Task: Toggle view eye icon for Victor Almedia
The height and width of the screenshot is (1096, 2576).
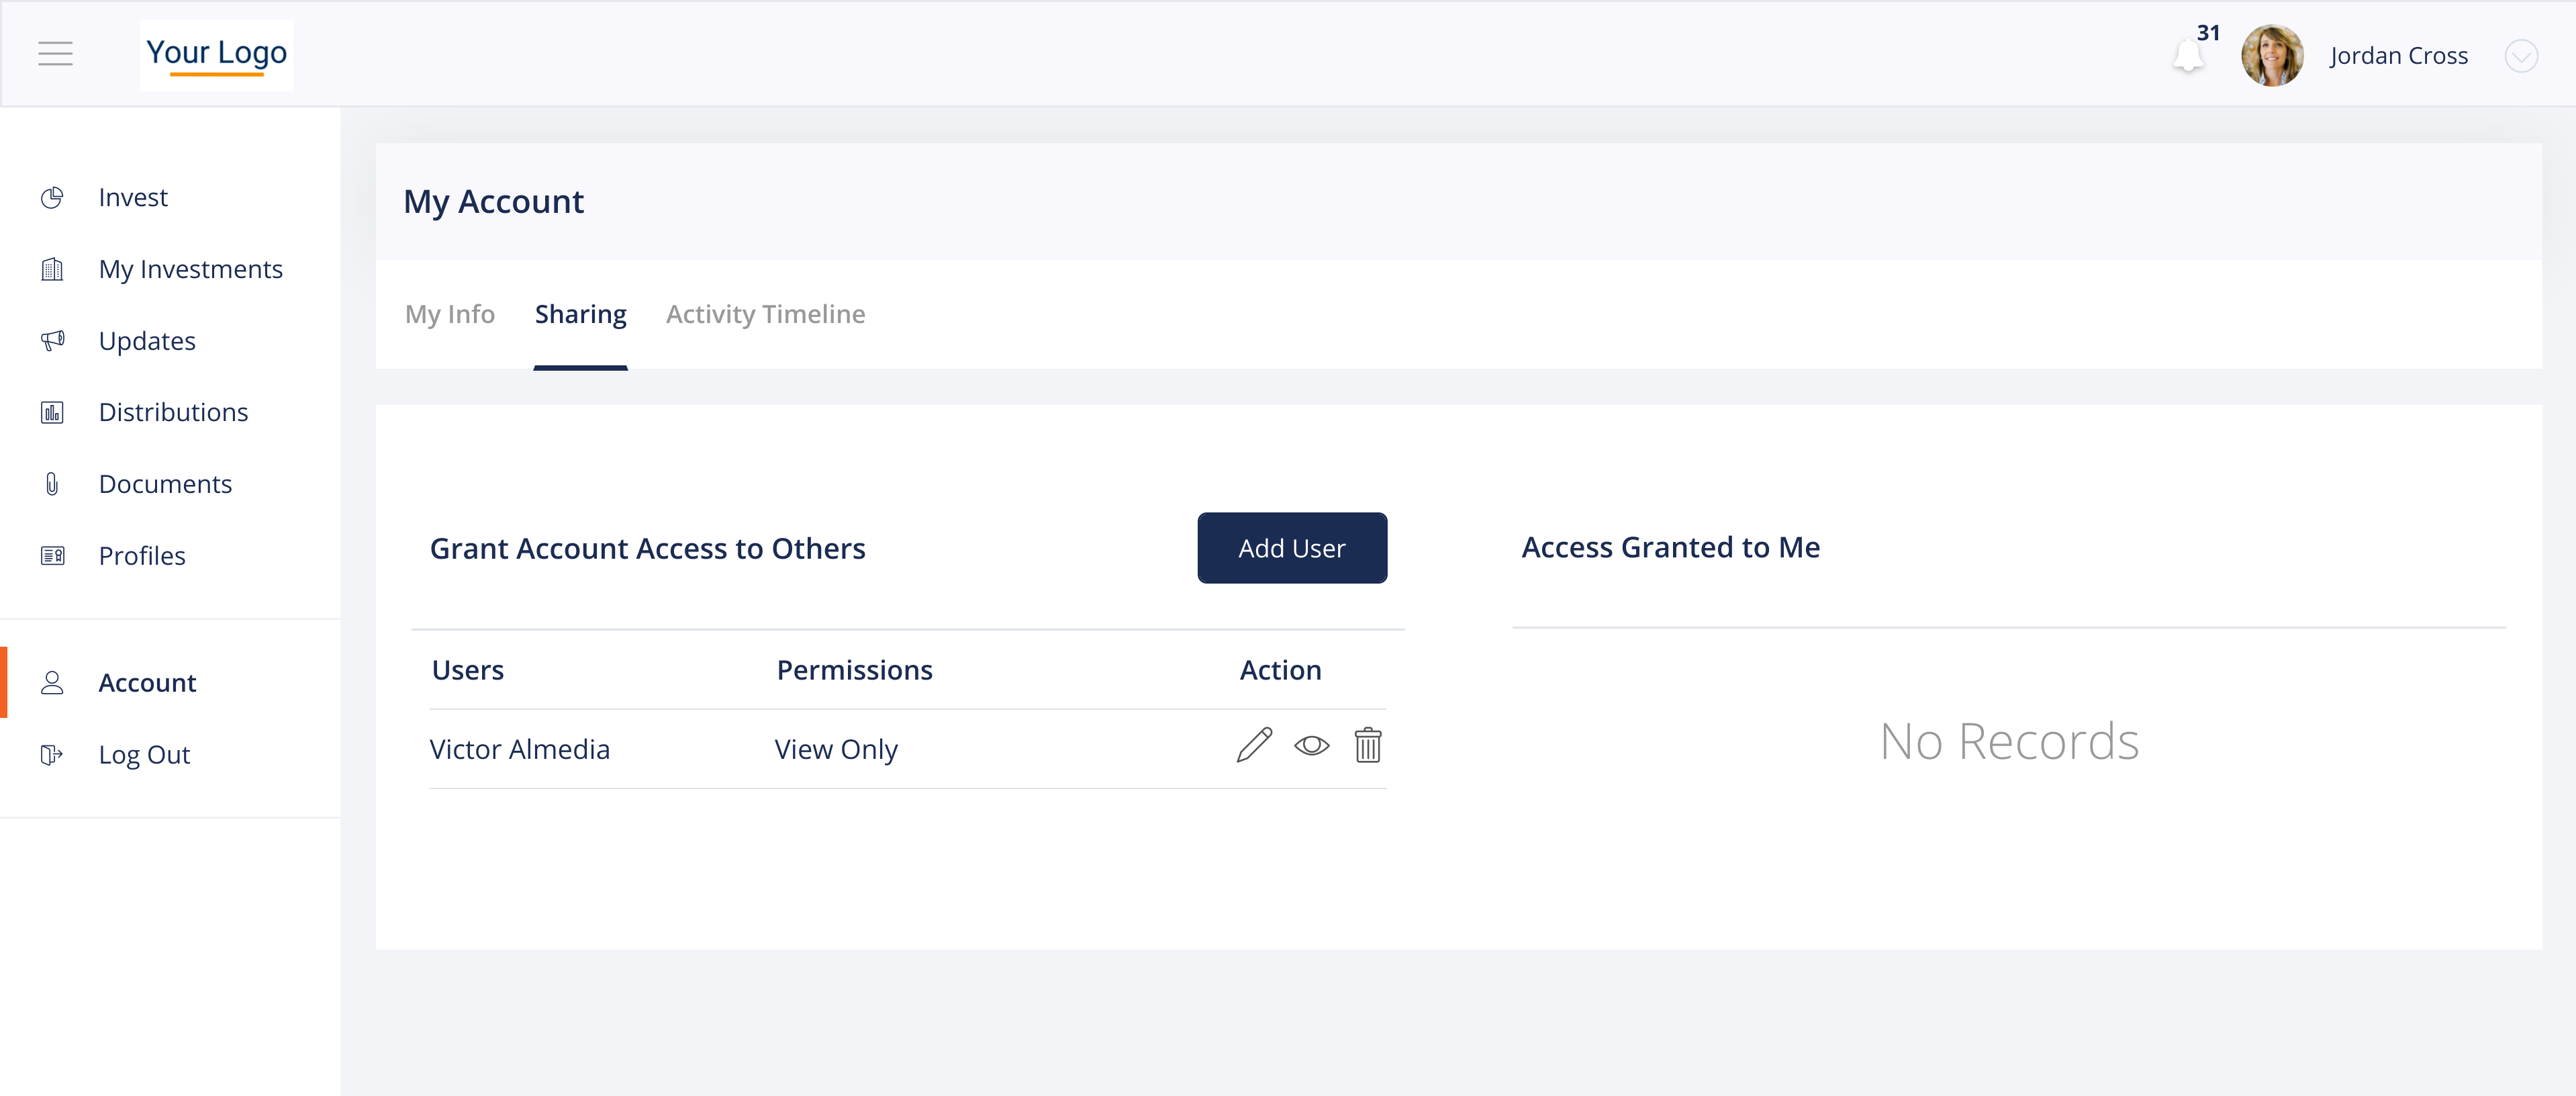Action: pyautogui.click(x=1311, y=746)
